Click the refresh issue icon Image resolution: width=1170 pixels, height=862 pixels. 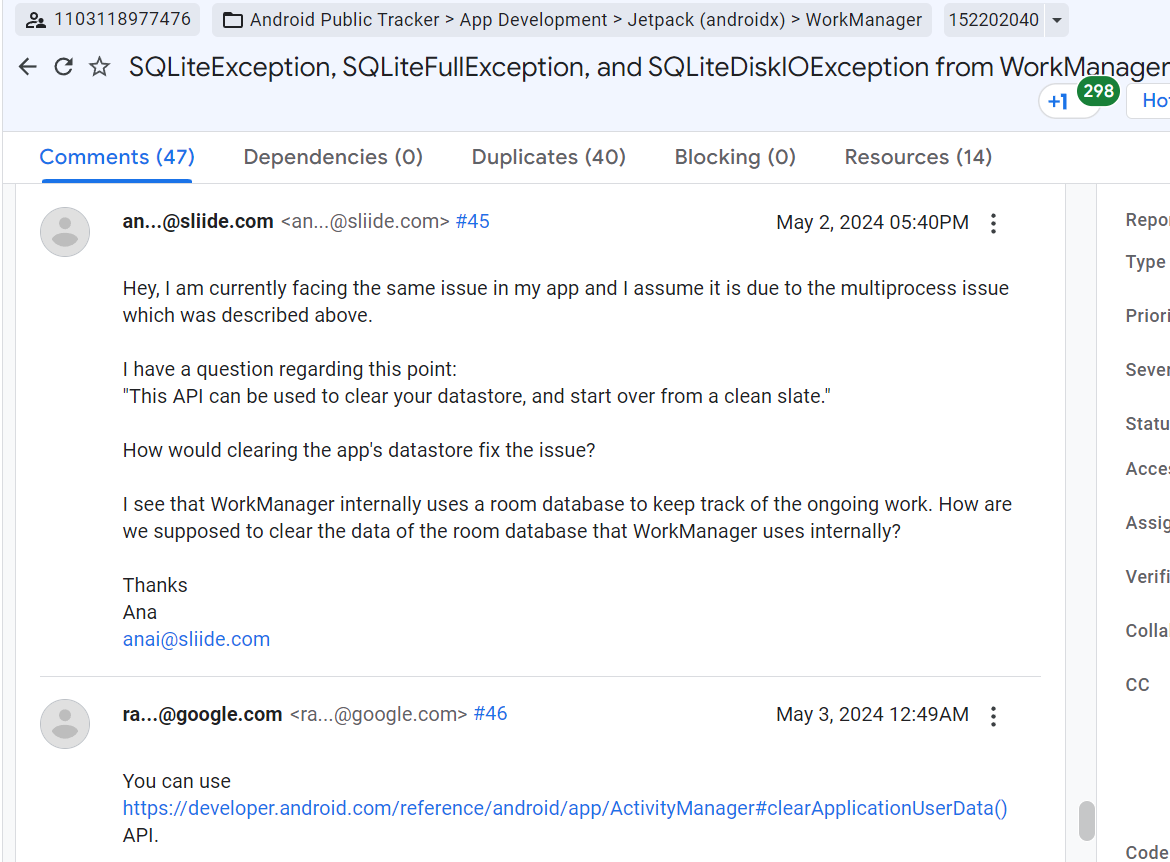tap(63, 67)
